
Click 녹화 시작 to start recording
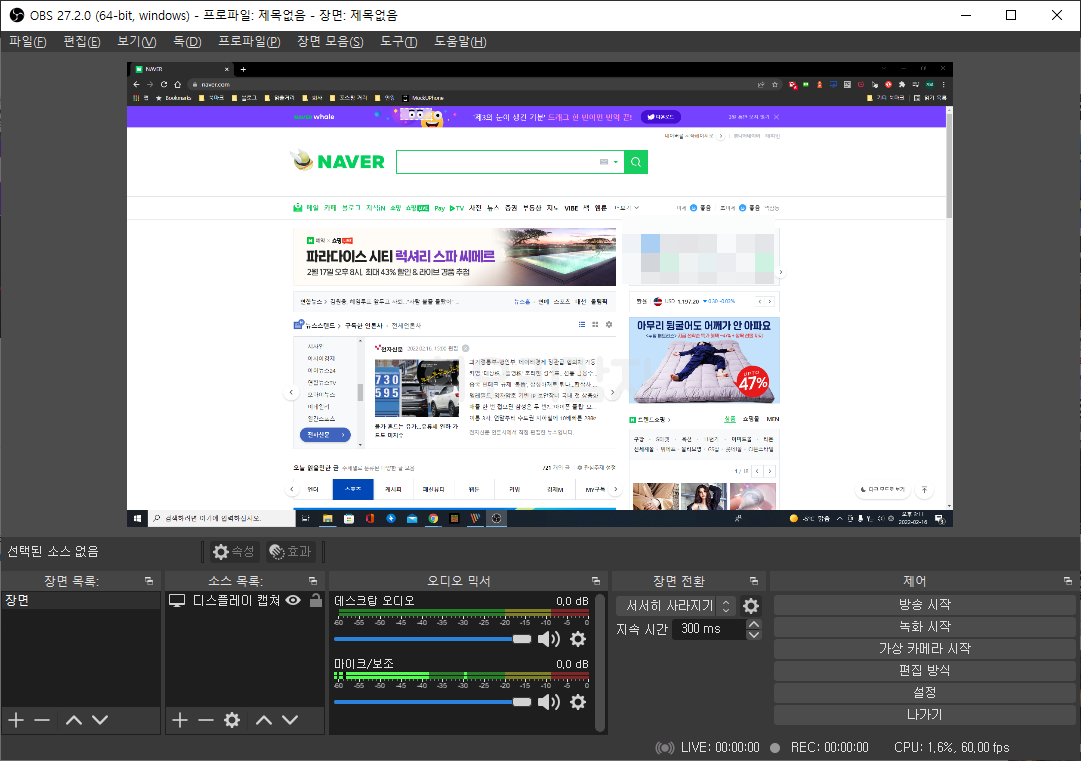pos(925,627)
